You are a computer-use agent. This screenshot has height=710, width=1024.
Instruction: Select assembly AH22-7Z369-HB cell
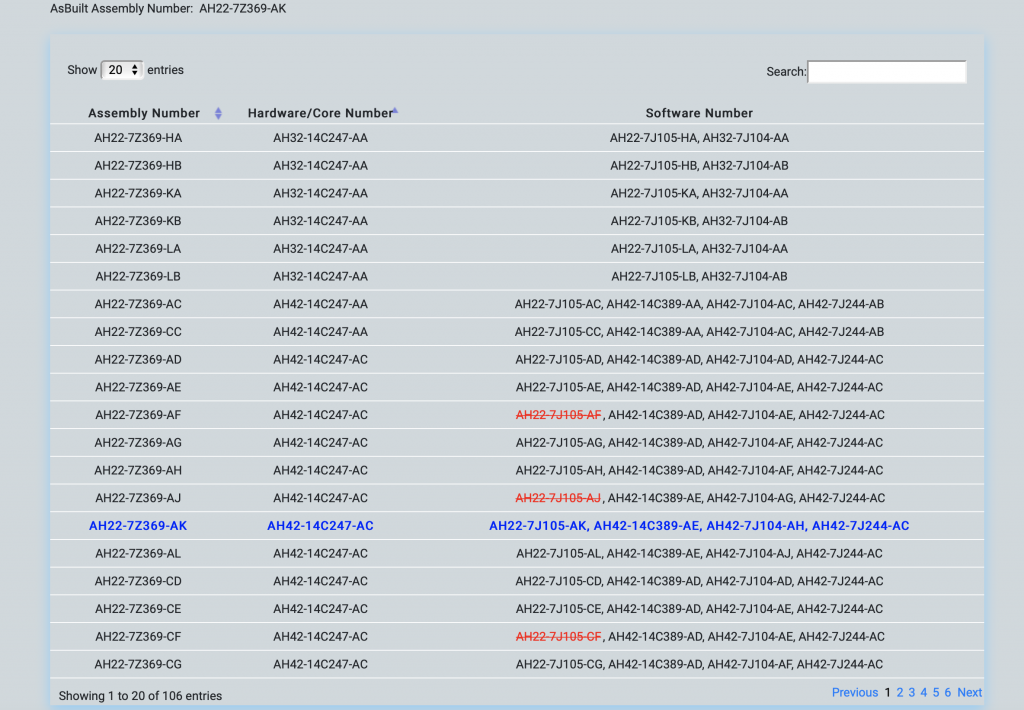[x=138, y=166]
